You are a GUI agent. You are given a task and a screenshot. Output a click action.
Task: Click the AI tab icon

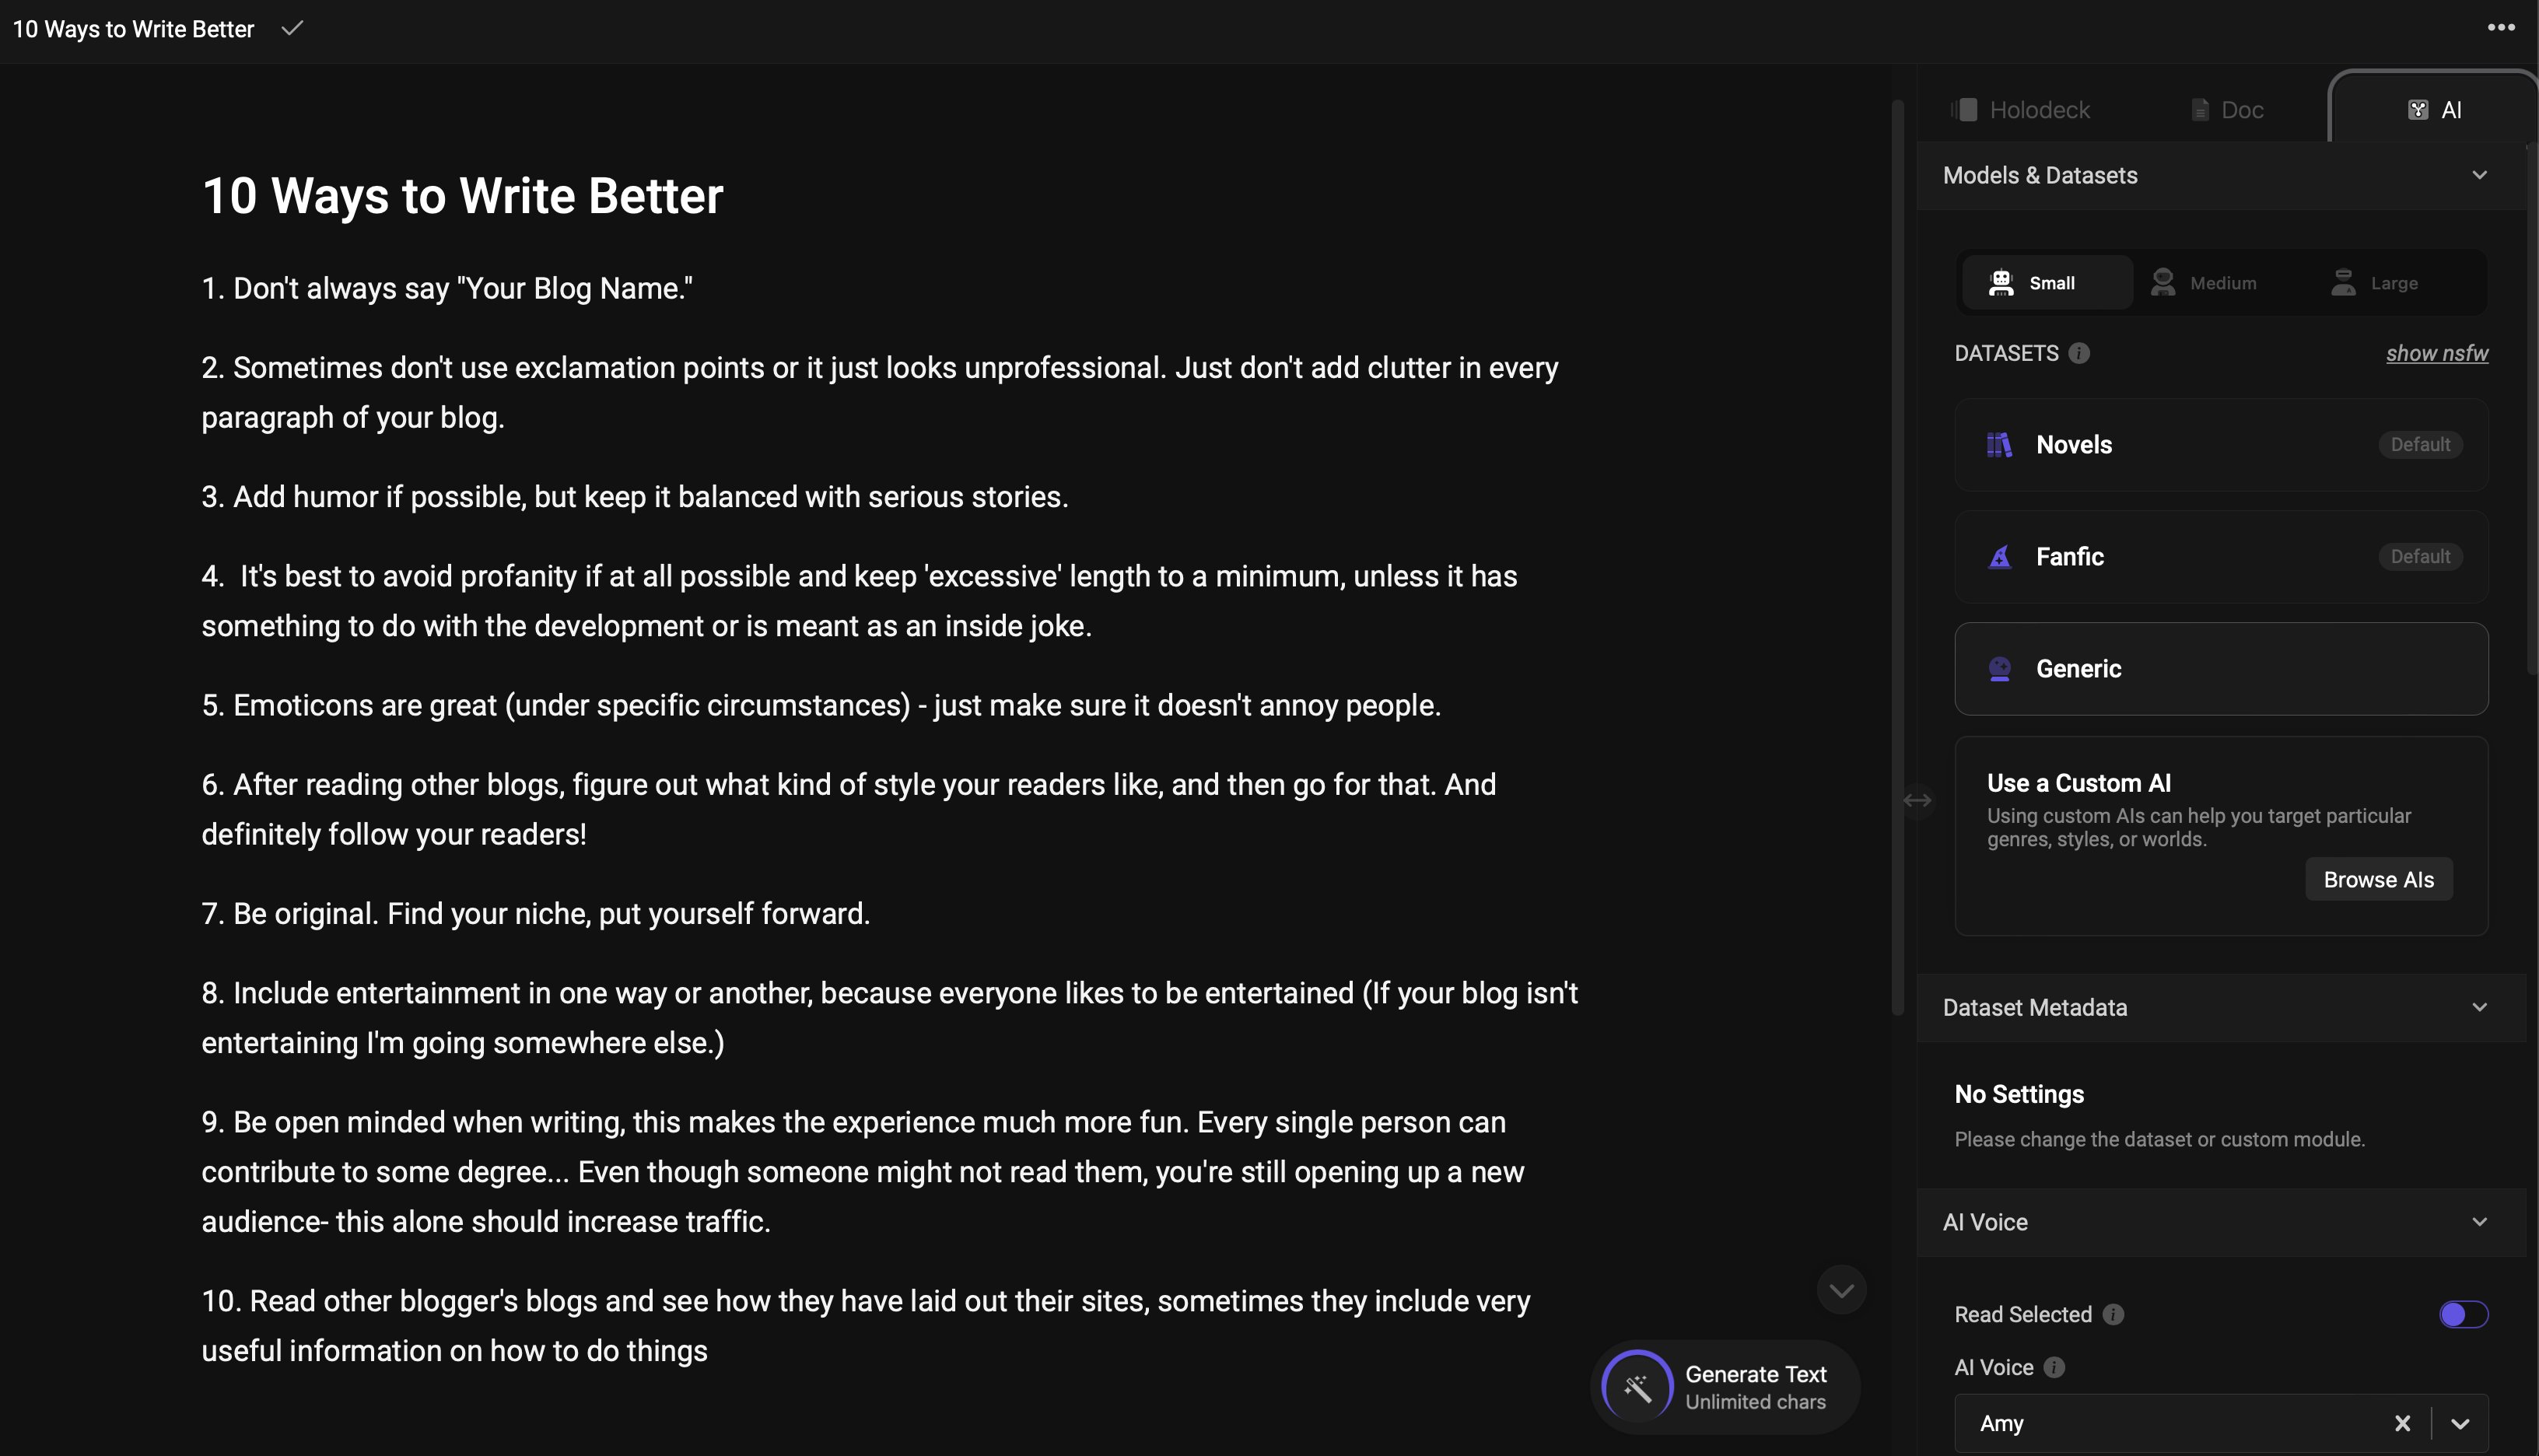[x=2417, y=108]
